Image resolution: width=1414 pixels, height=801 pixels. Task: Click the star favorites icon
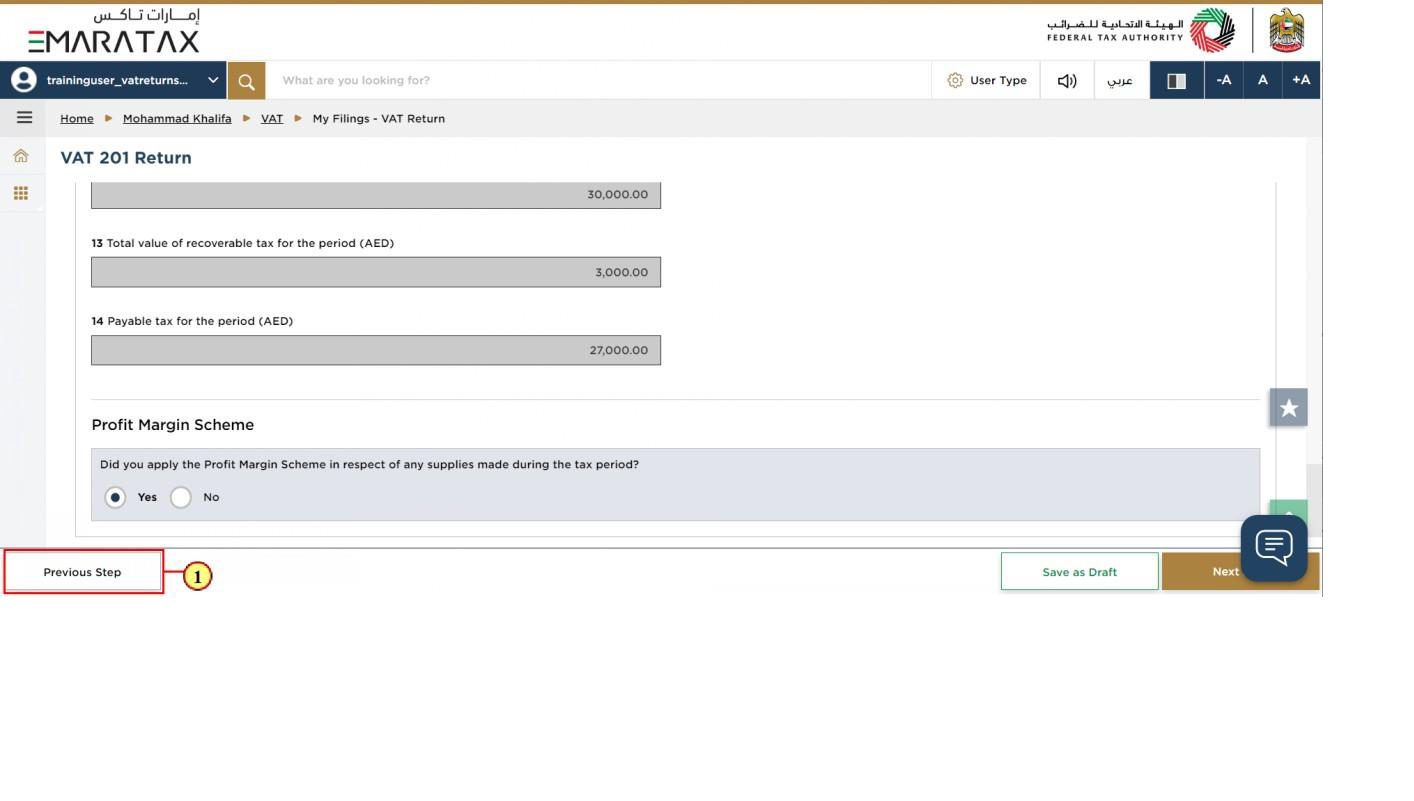pyautogui.click(x=1289, y=408)
